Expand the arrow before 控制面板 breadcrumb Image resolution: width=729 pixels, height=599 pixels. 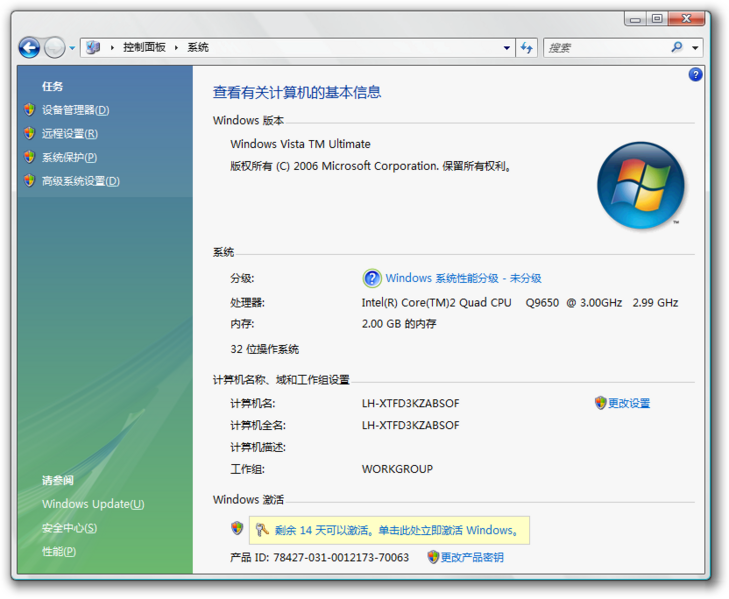coord(112,47)
